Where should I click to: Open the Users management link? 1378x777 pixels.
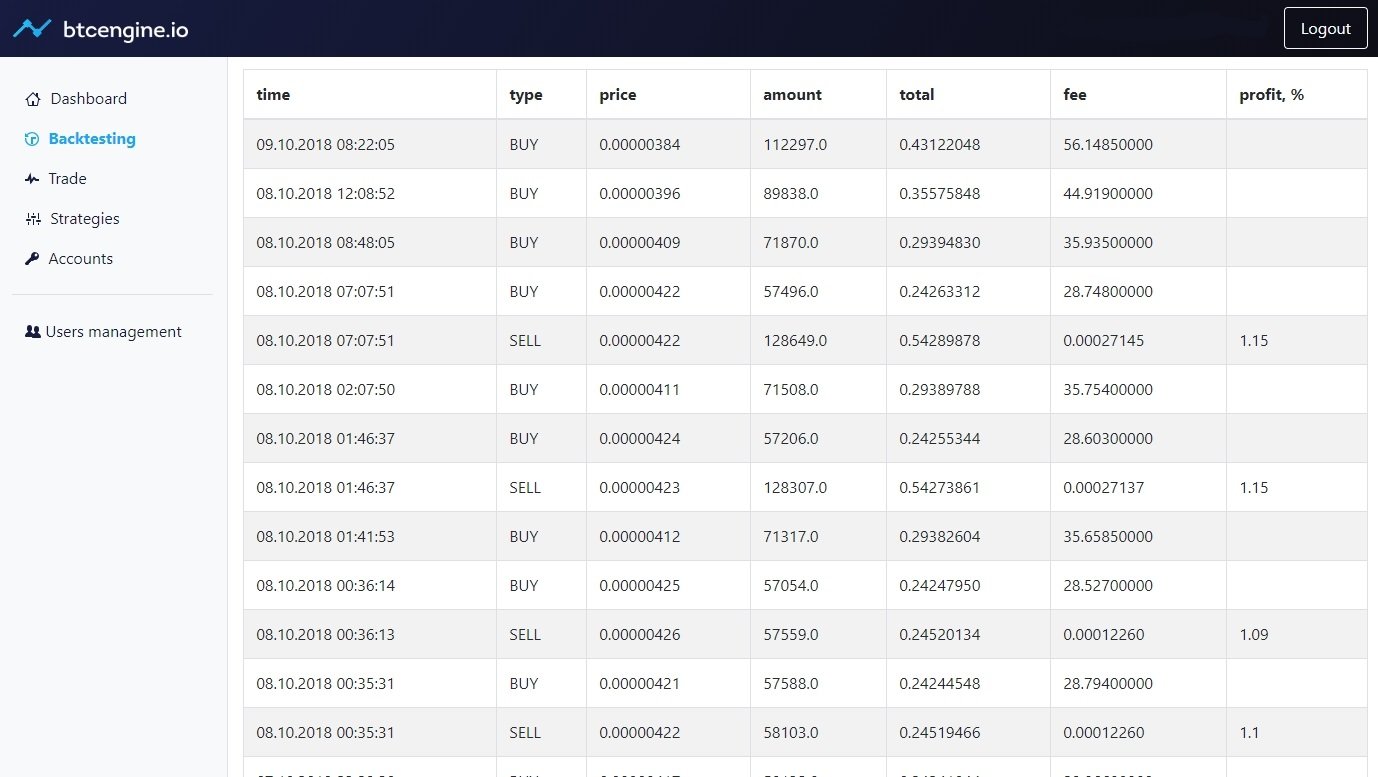[x=113, y=332]
